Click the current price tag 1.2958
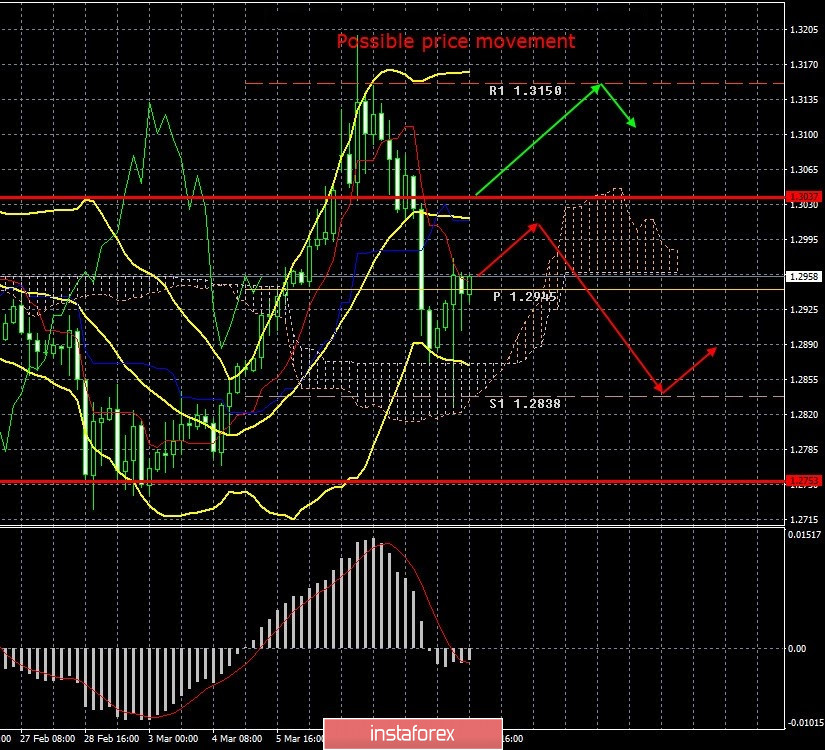 click(x=803, y=276)
